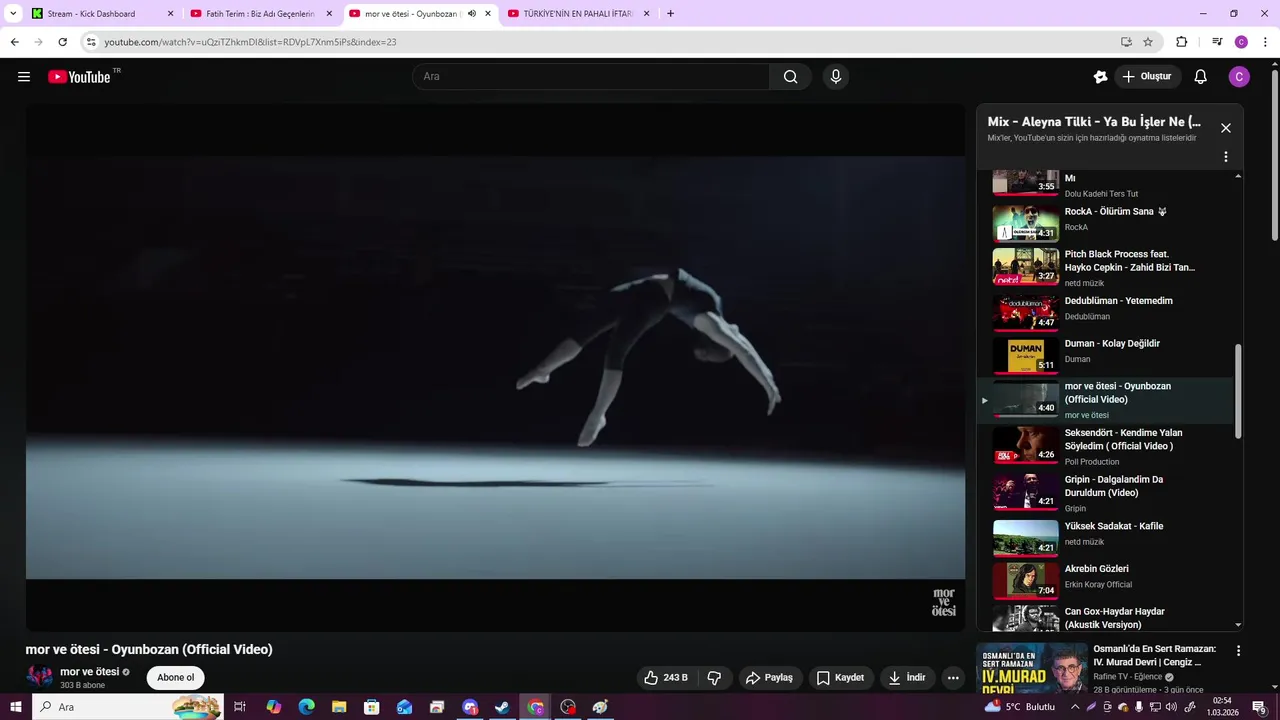Switch to the Fatih Terim tab
Screen dimensions: 1280x720
tap(260, 14)
